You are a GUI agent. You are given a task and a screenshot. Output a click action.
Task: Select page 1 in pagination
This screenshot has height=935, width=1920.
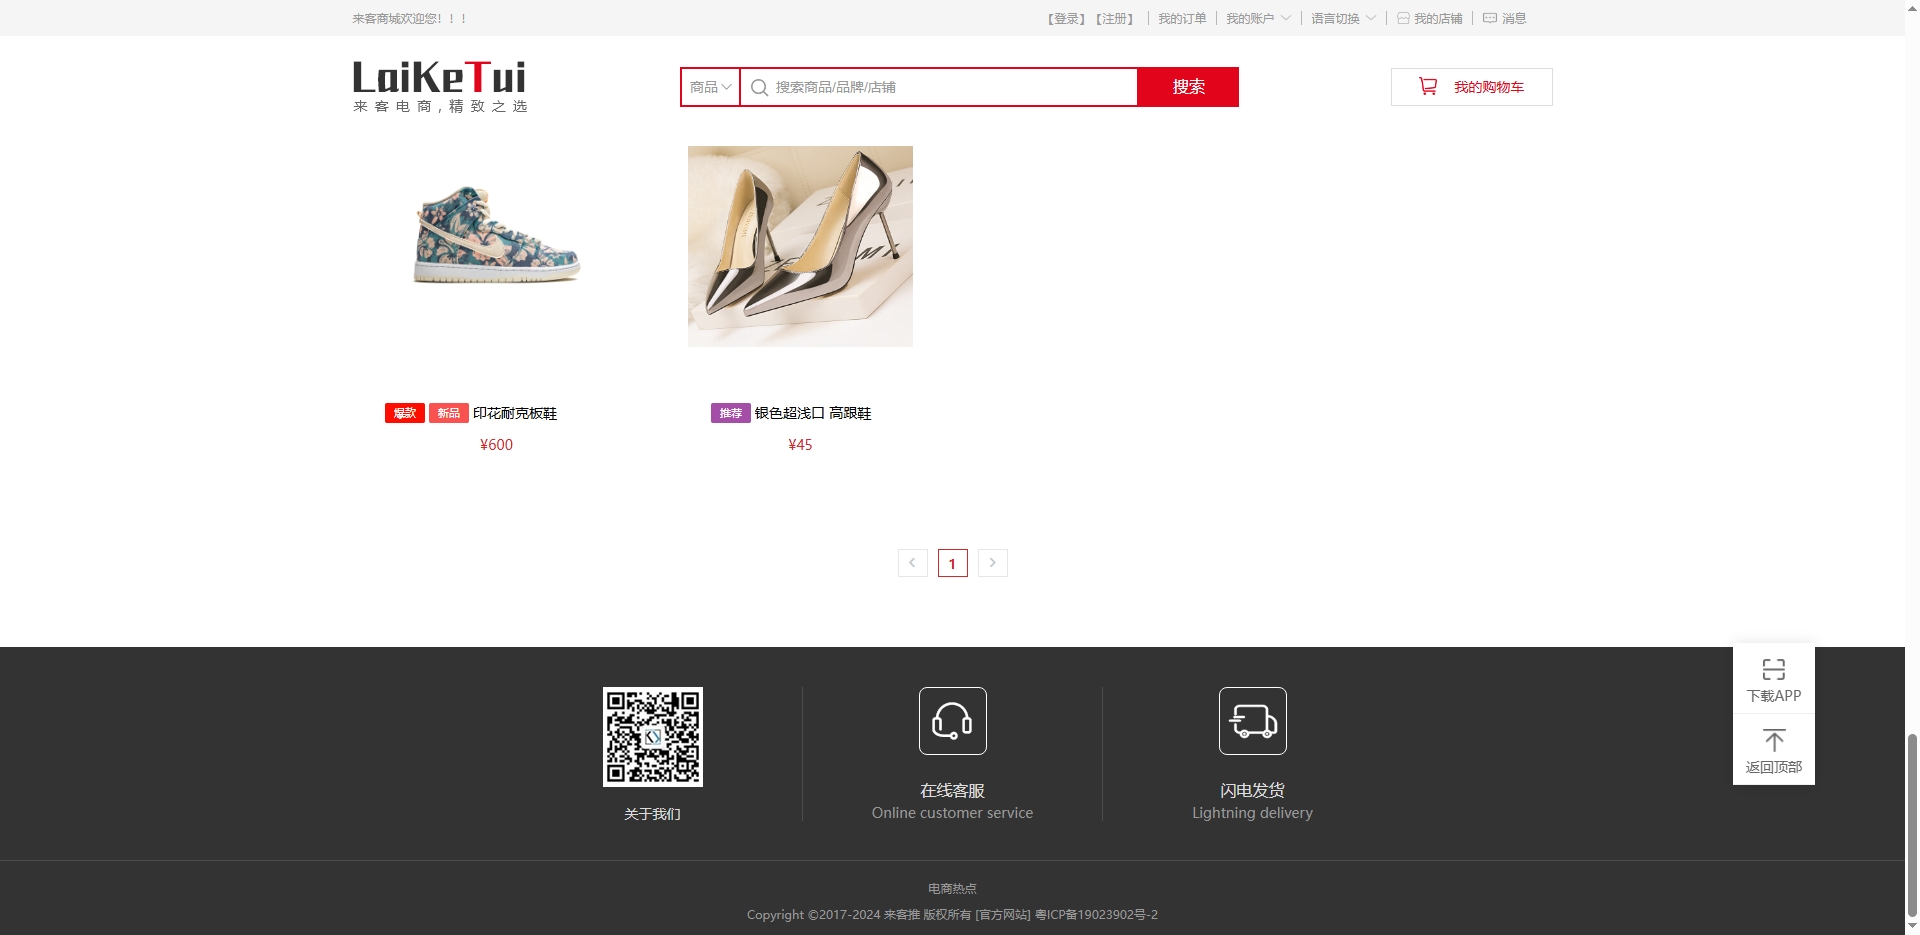(x=952, y=563)
